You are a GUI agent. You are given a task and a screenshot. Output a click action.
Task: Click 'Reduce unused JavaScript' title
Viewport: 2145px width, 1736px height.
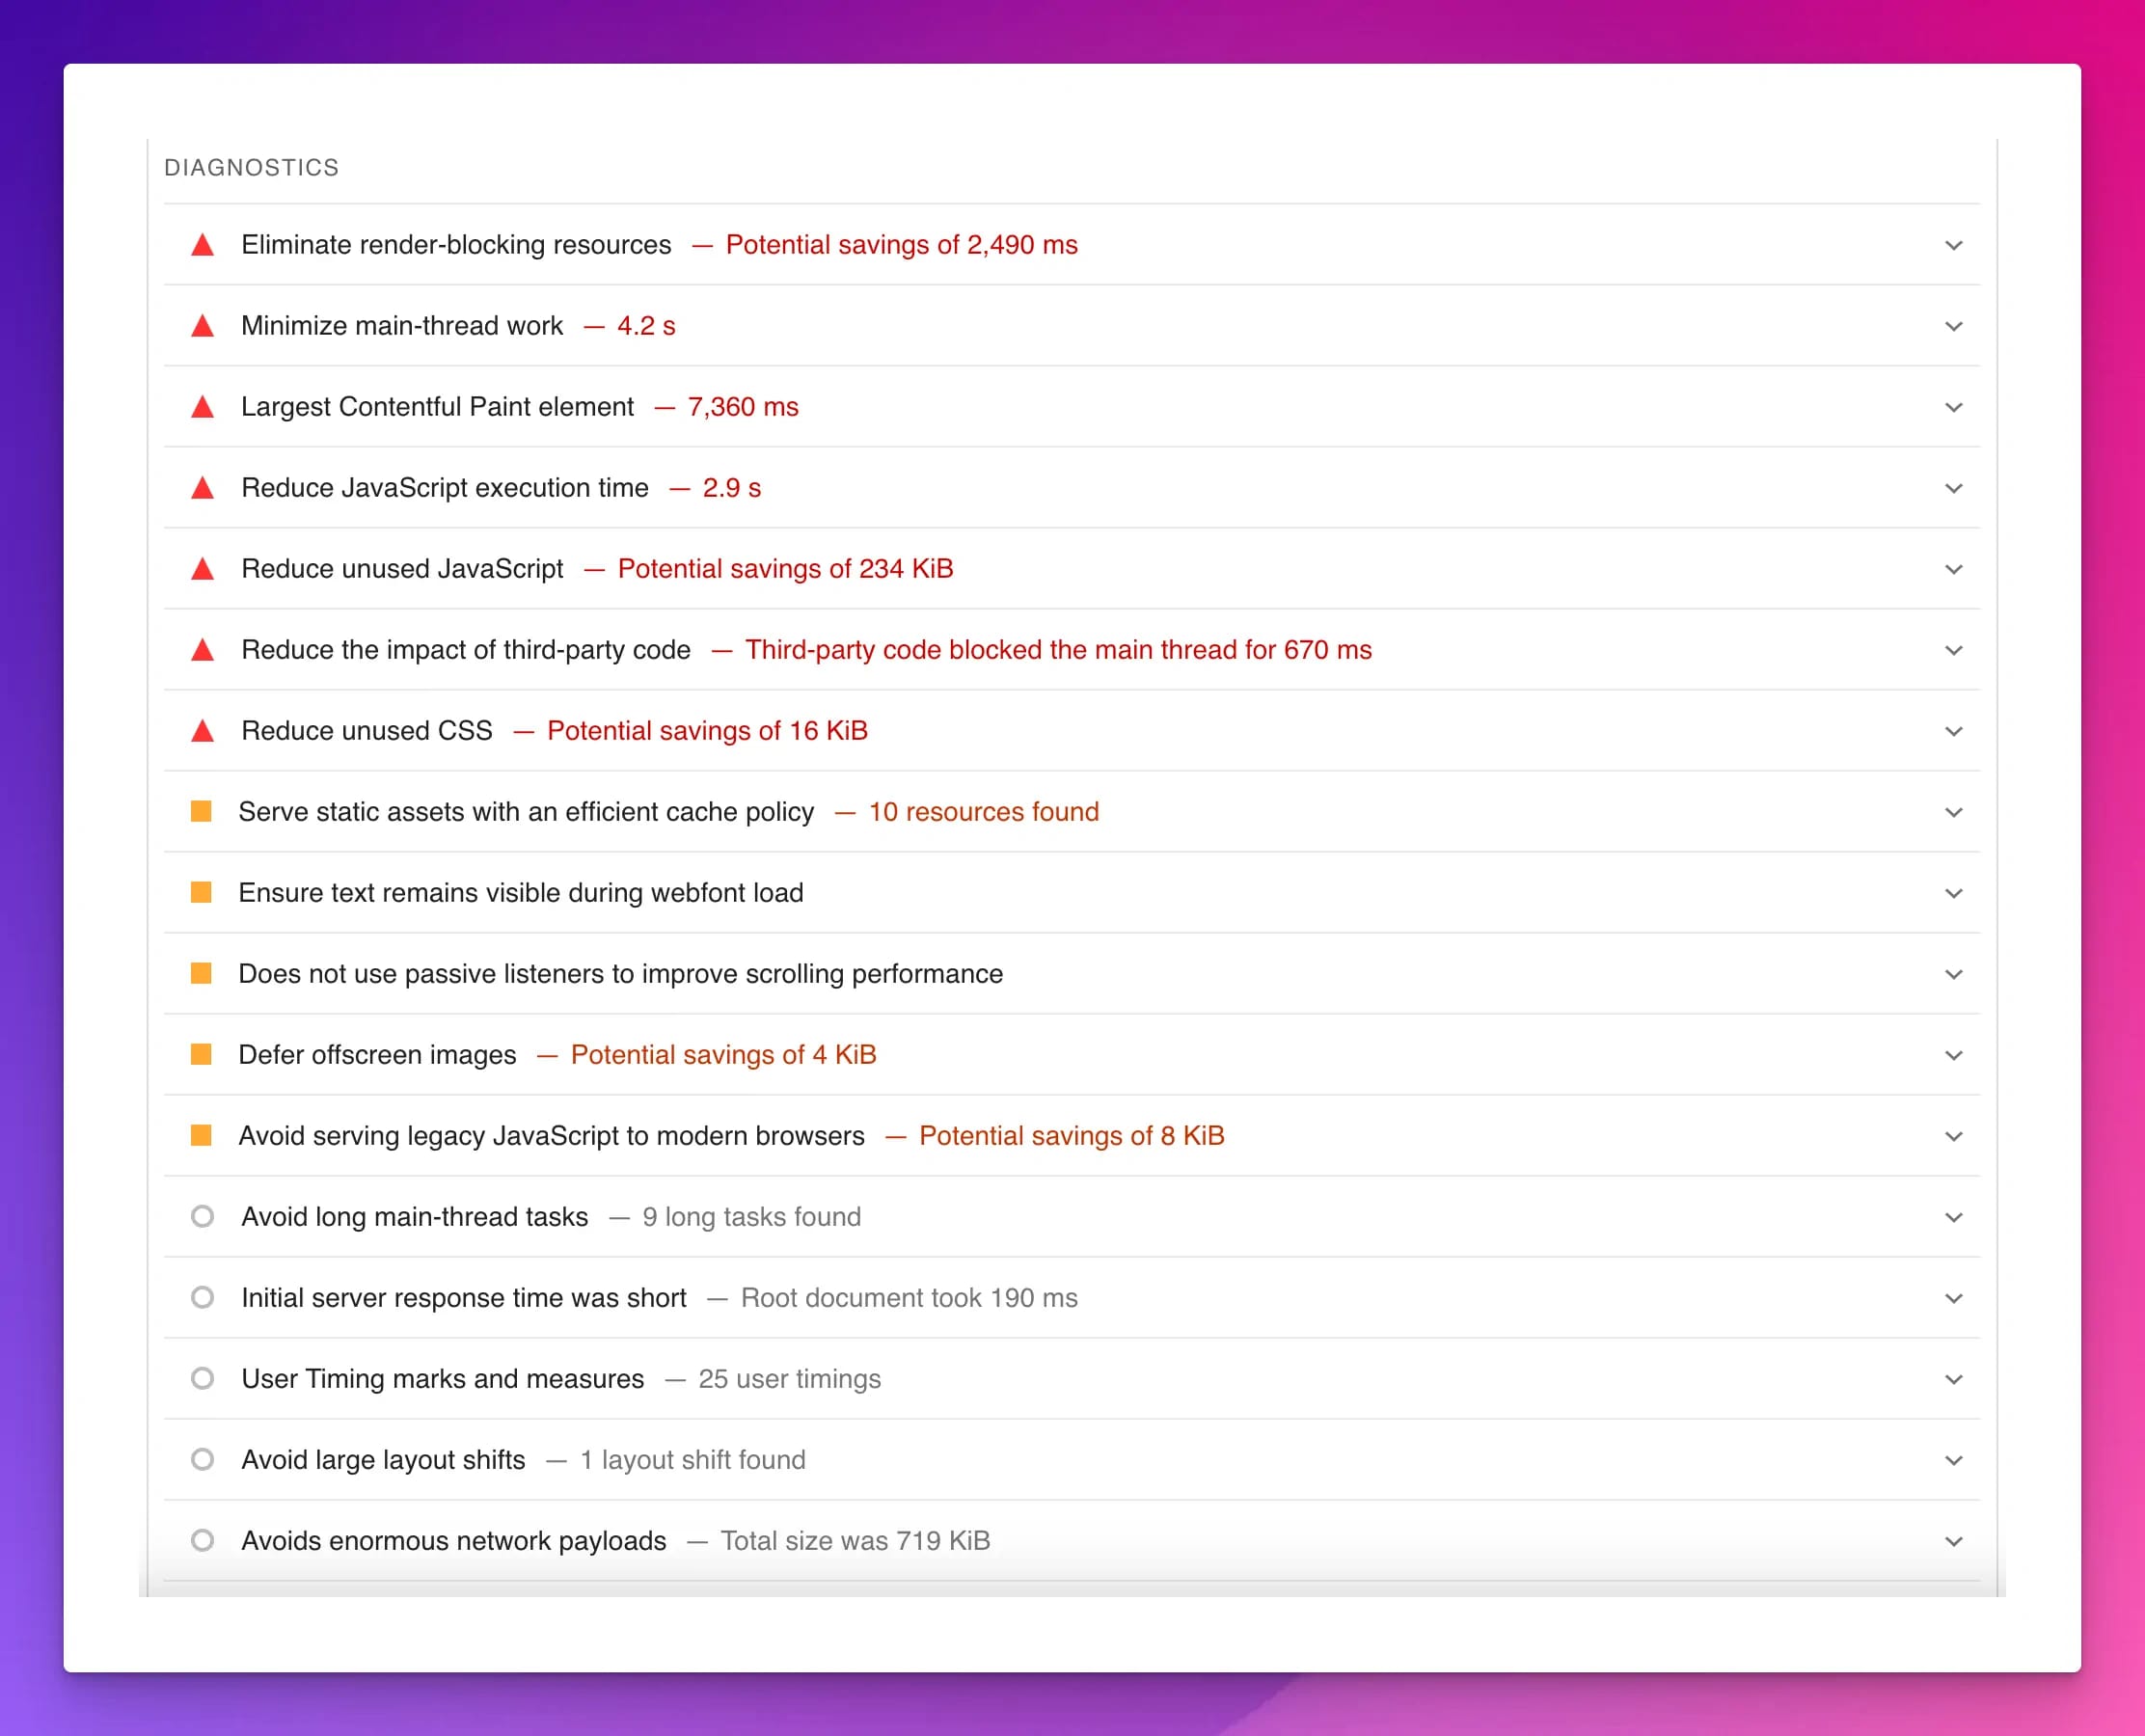point(402,569)
